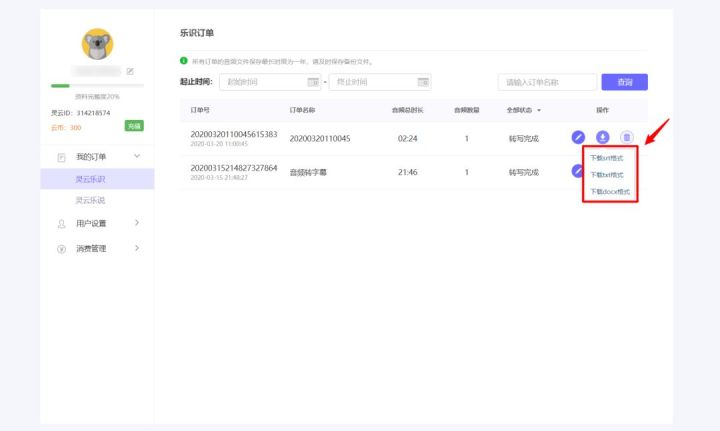Image resolution: width=720 pixels, height=431 pixels.
Task: Expand the 用户设置 menu
Action: point(137,222)
